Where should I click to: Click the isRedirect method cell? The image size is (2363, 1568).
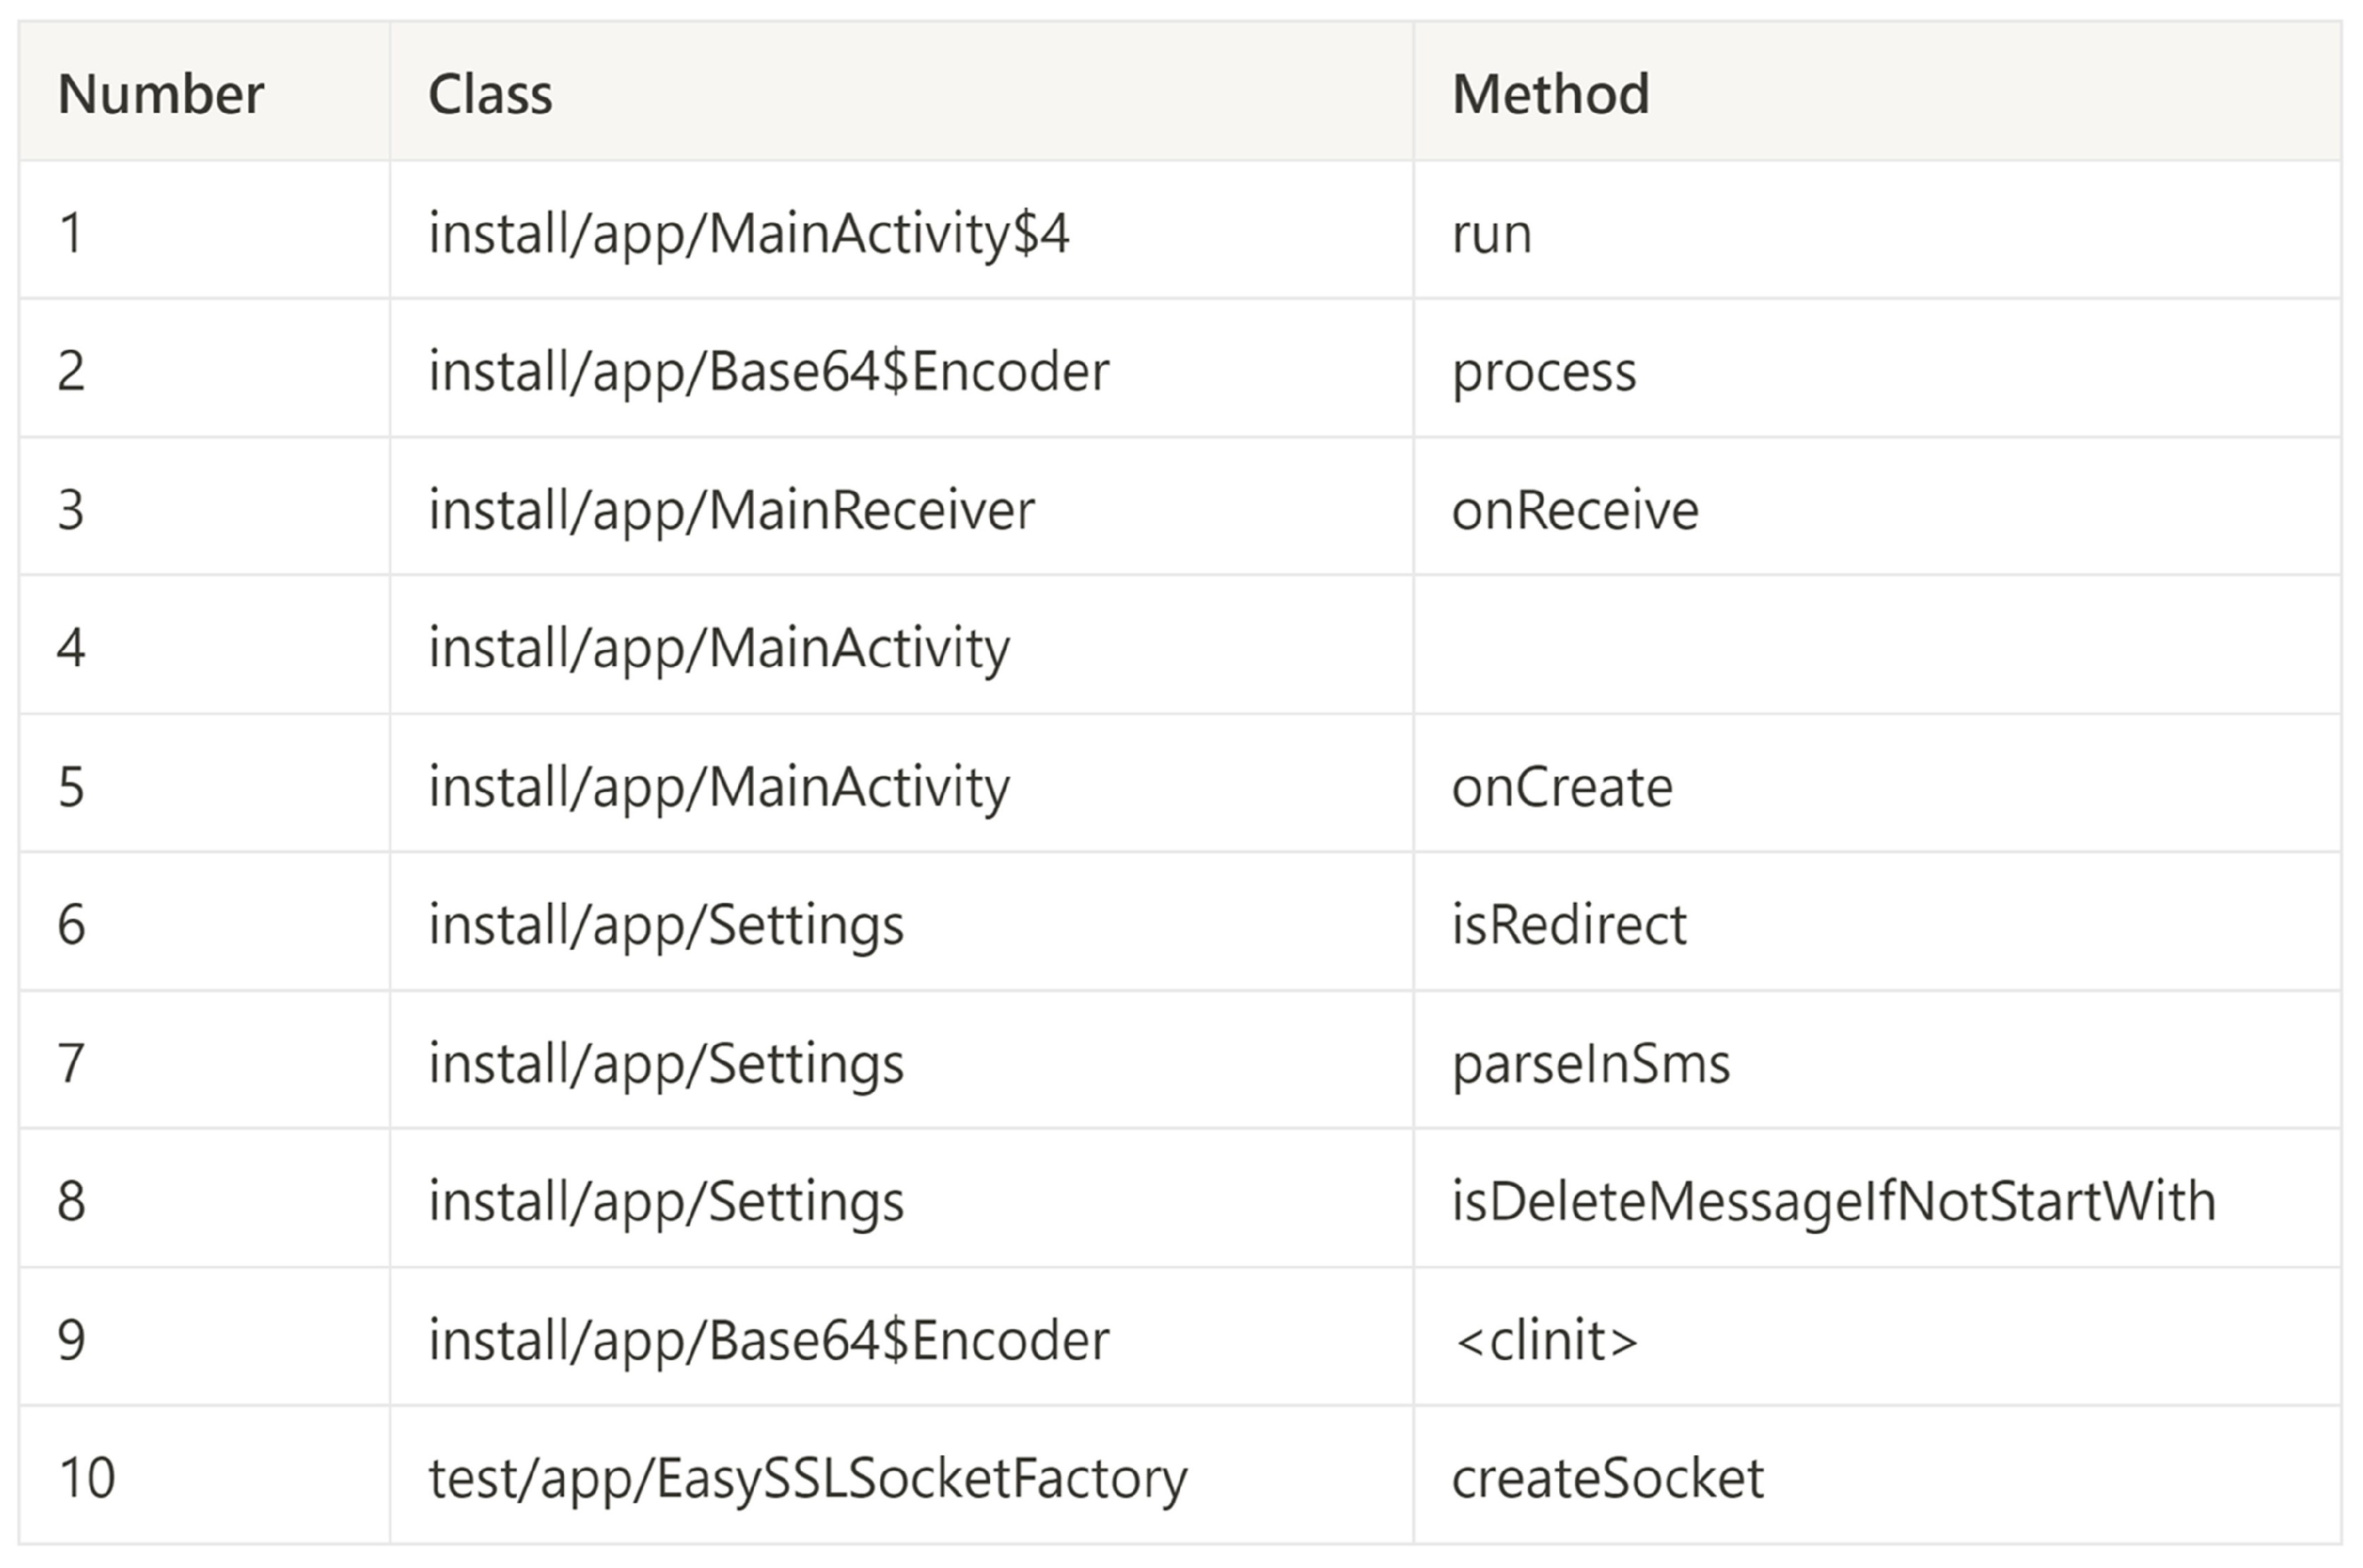click(1568, 924)
